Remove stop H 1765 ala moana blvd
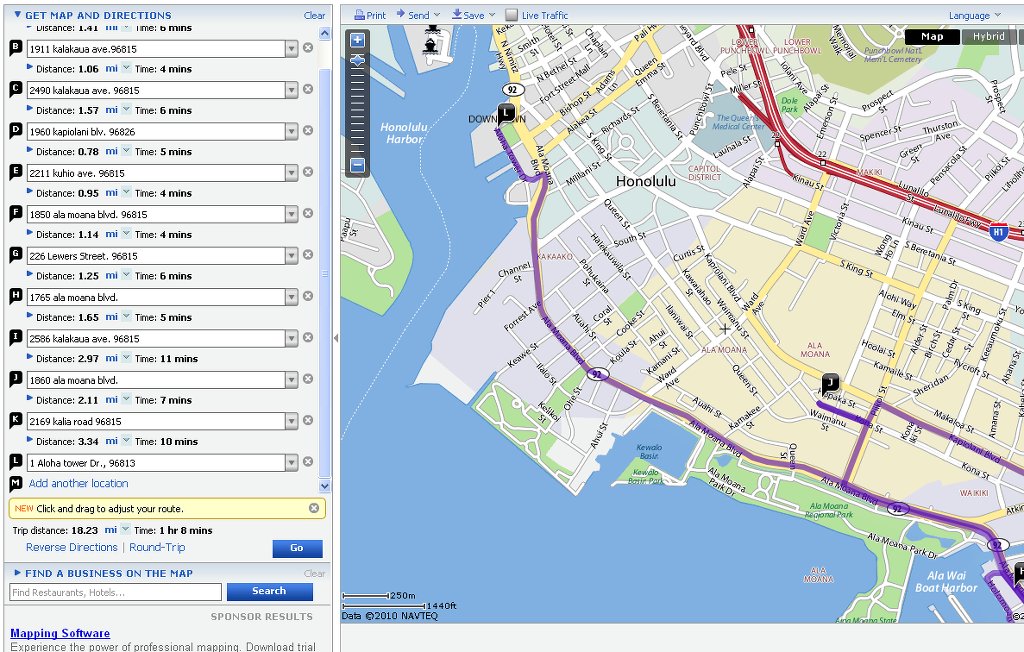Viewport: 1024px width, 652px height. [x=308, y=296]
